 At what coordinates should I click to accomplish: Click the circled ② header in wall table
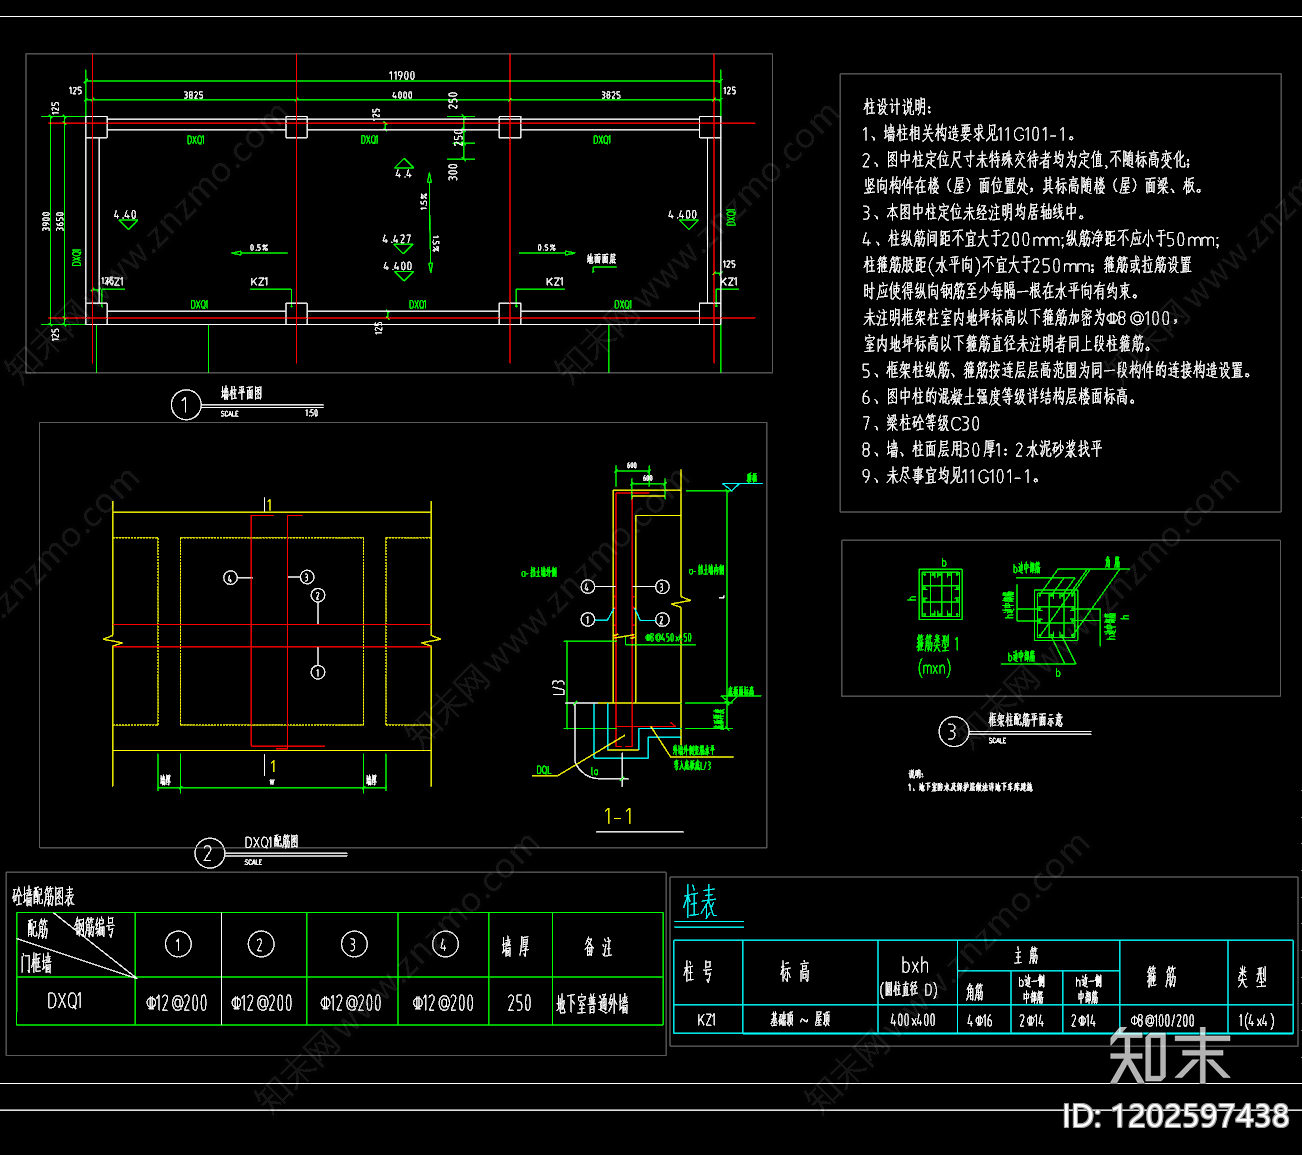pos(261,945)
